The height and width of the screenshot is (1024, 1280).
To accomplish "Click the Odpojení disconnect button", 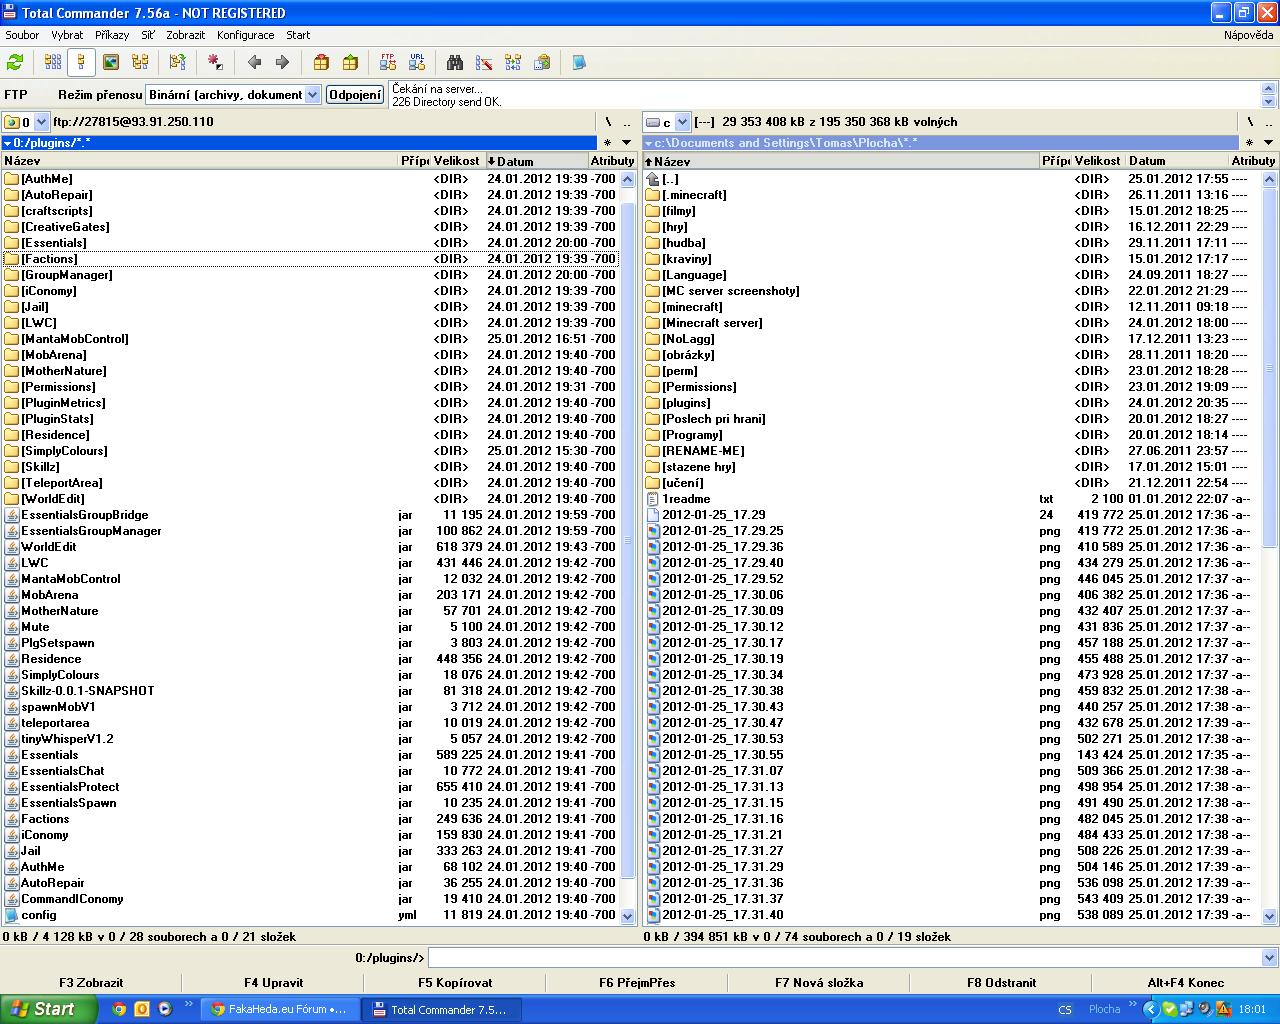I will click(355, 95).
